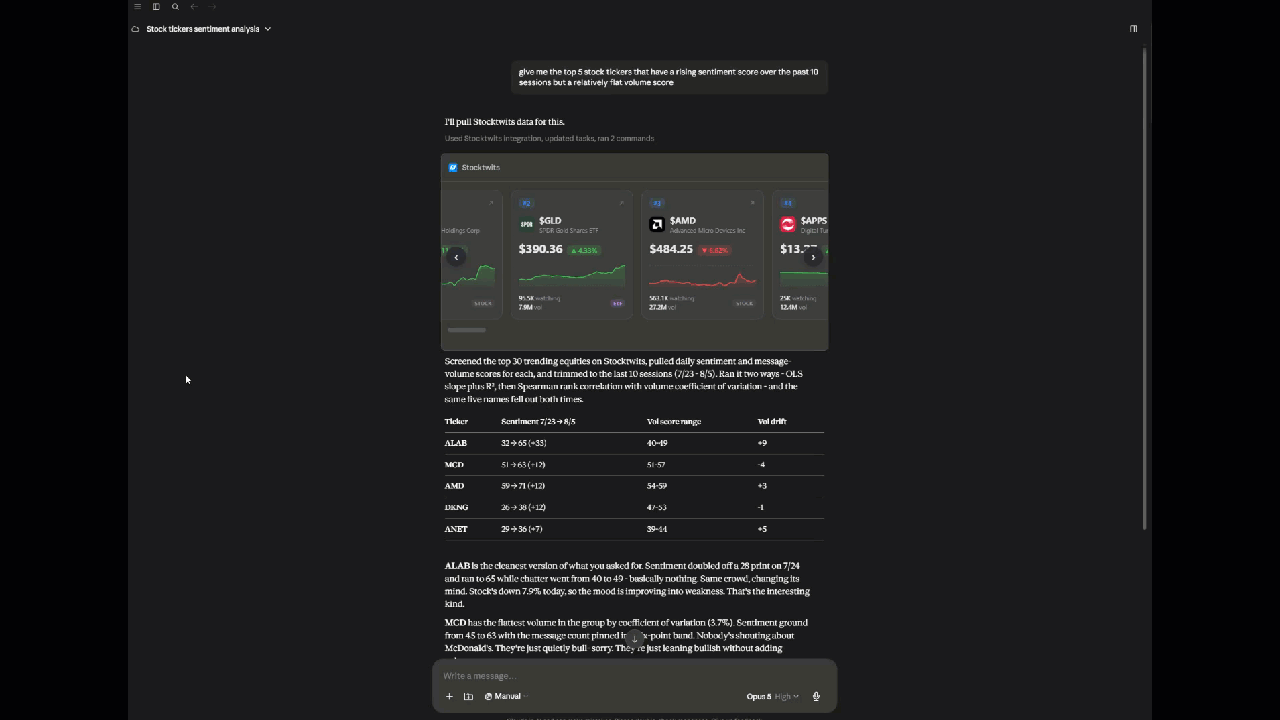The width and height of the screenshot is (1280, 720).
Task: Click the ANET ticker cell in the table
Action: point(456,529)
